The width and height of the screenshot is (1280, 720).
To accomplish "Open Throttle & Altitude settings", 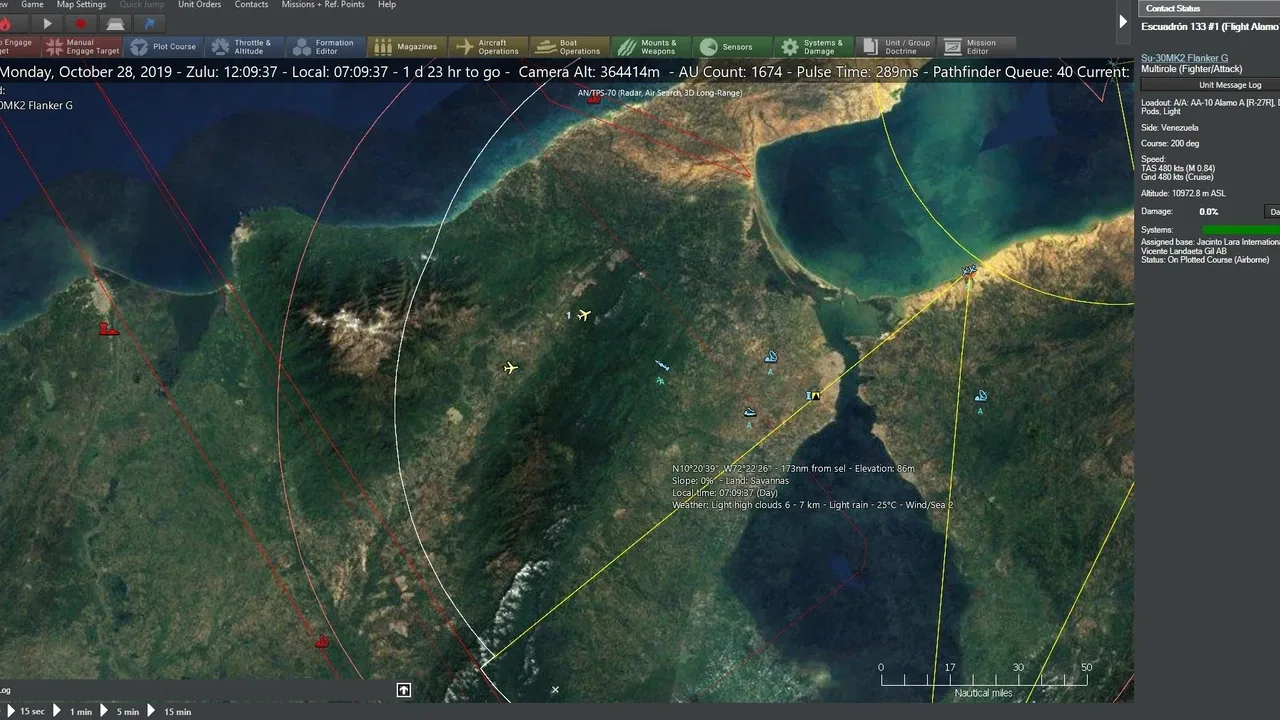I will (243, 47).
